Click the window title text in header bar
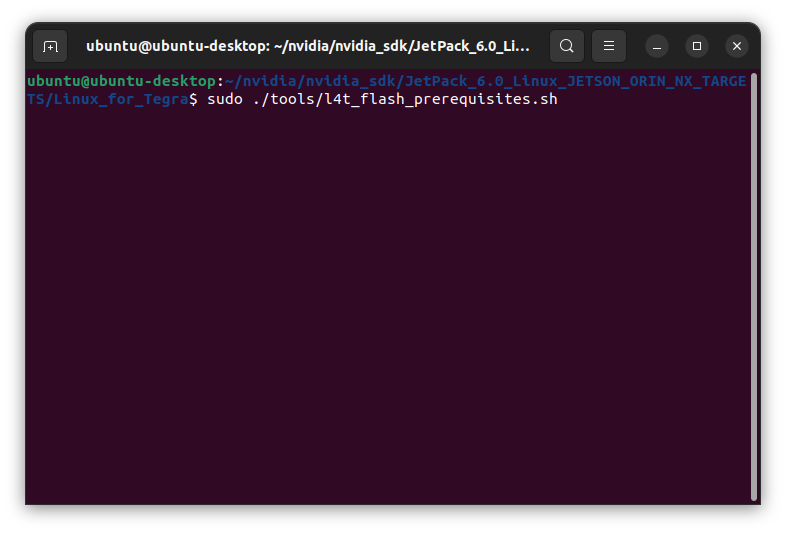 308,46
